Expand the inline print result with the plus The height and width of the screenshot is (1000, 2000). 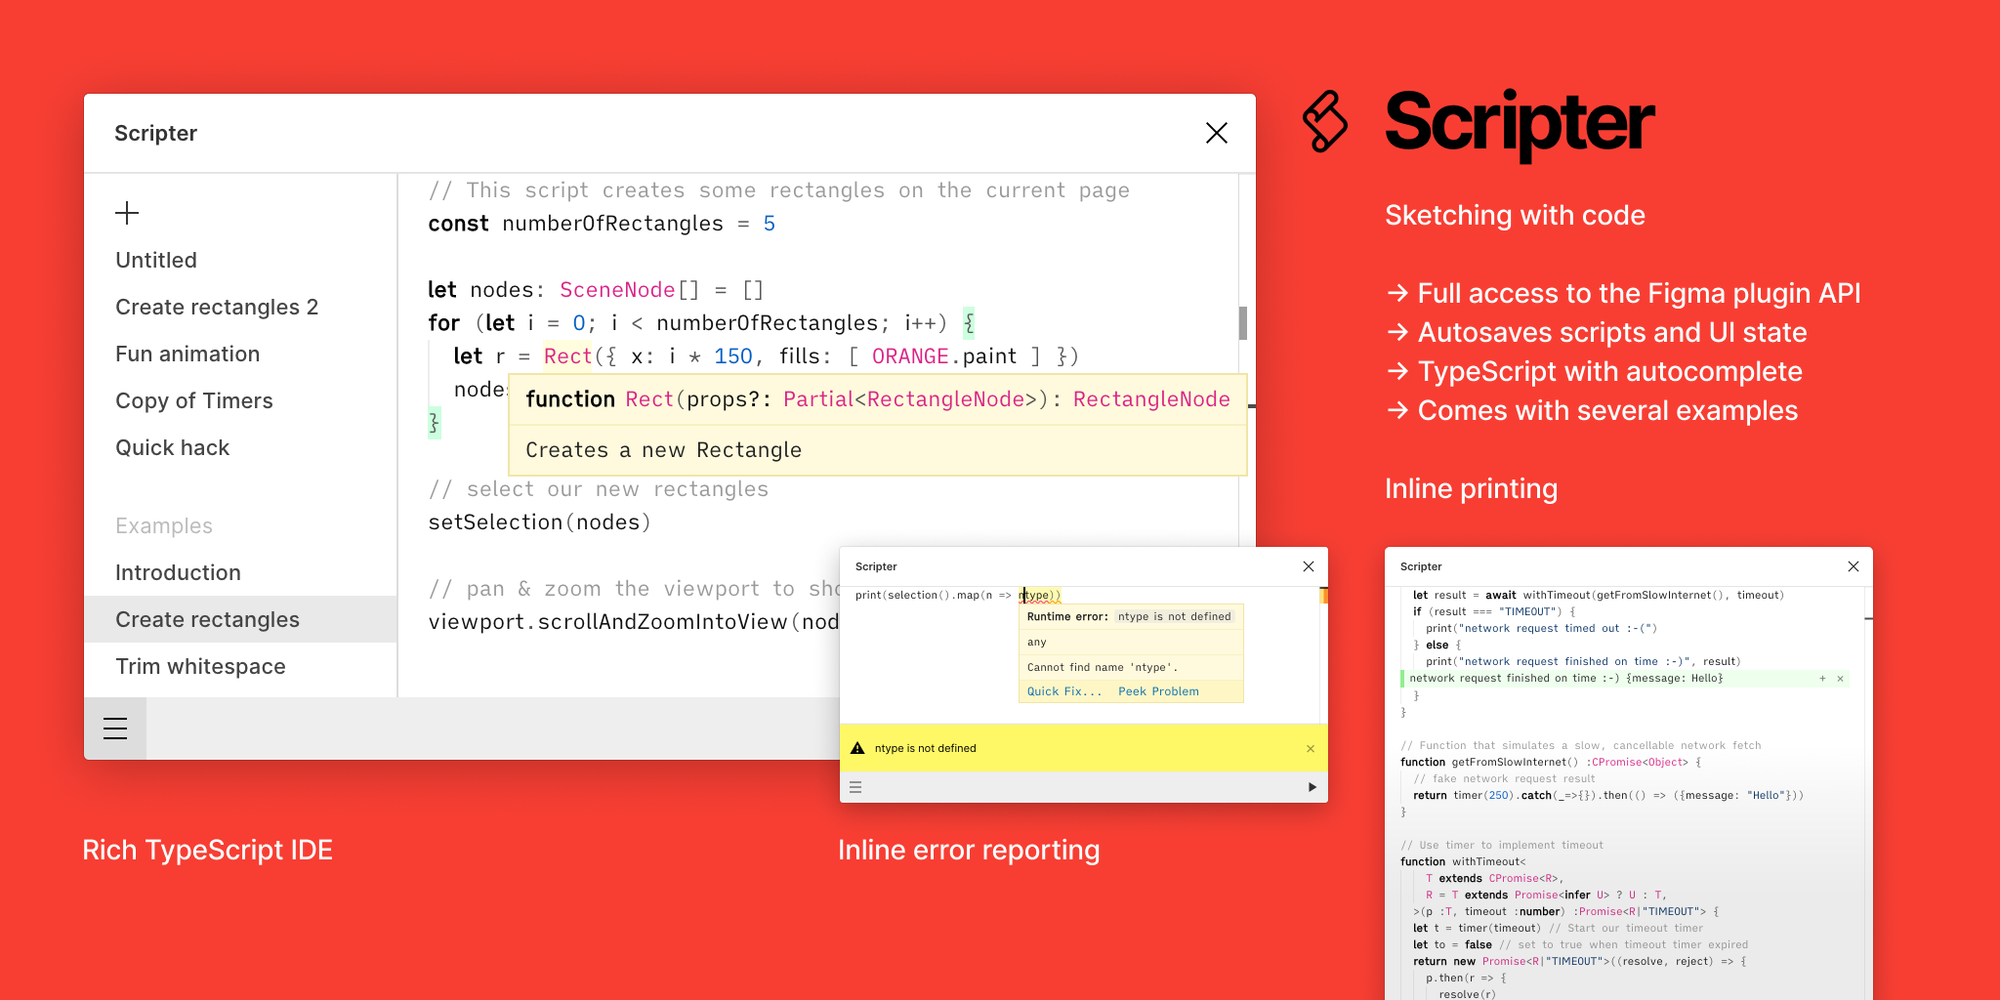1822,678
